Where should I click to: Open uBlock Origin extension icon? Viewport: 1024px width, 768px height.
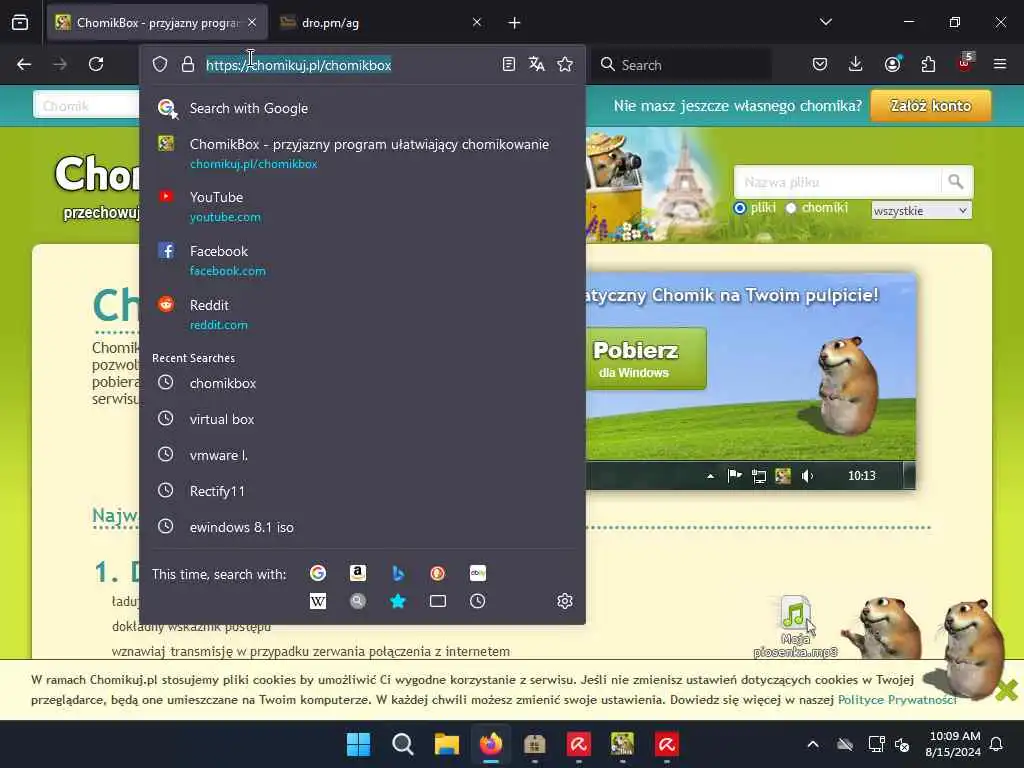[x=965, y=63]
